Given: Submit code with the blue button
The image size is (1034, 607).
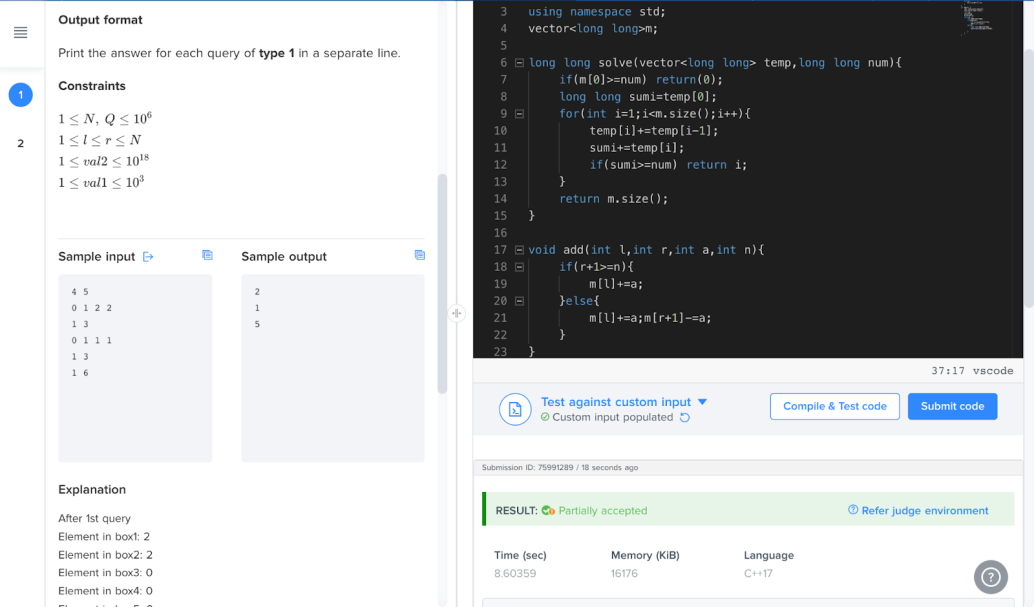Looking at the screenshot, I should click(x=952, y=406).
